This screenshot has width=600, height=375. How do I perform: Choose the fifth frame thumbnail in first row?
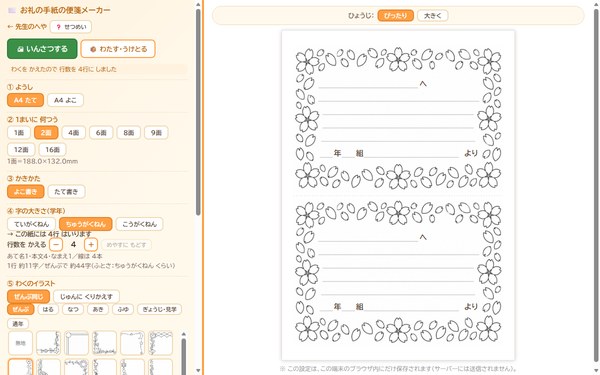tap(132, 343)
